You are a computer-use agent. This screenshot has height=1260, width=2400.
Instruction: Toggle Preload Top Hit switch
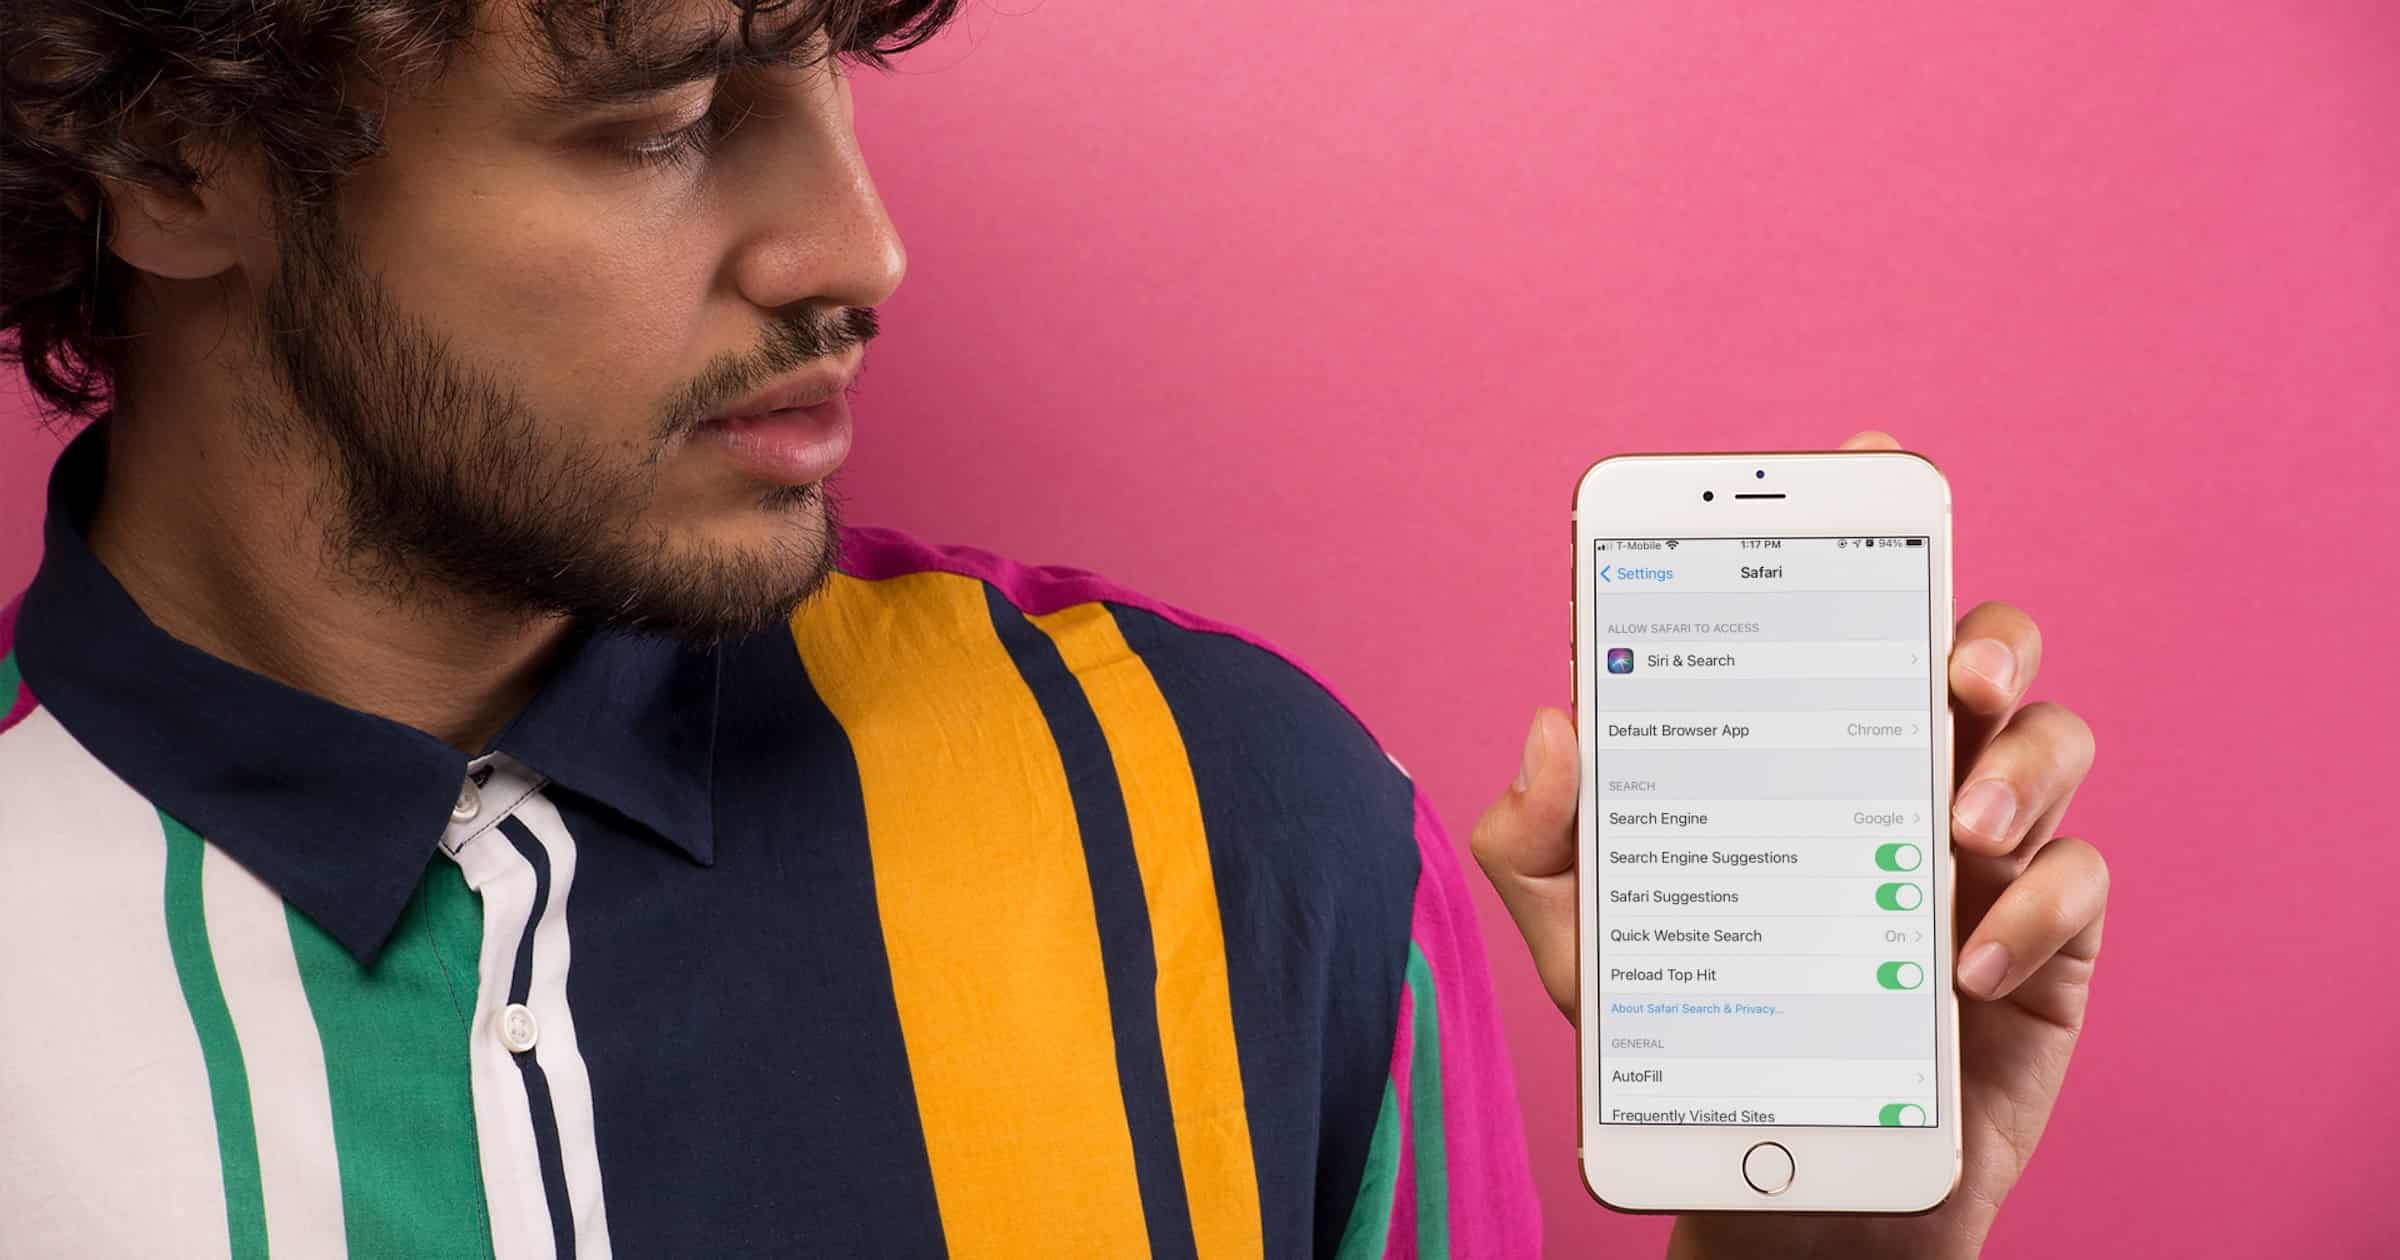pyautogui.click(x=1894, y=974)
